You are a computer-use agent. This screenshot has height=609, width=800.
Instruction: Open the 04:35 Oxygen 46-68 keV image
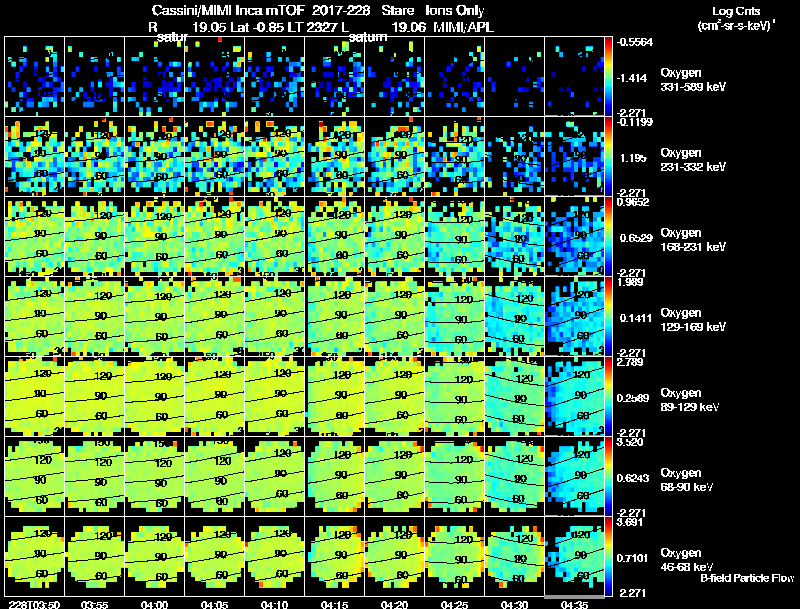point(574,556)
